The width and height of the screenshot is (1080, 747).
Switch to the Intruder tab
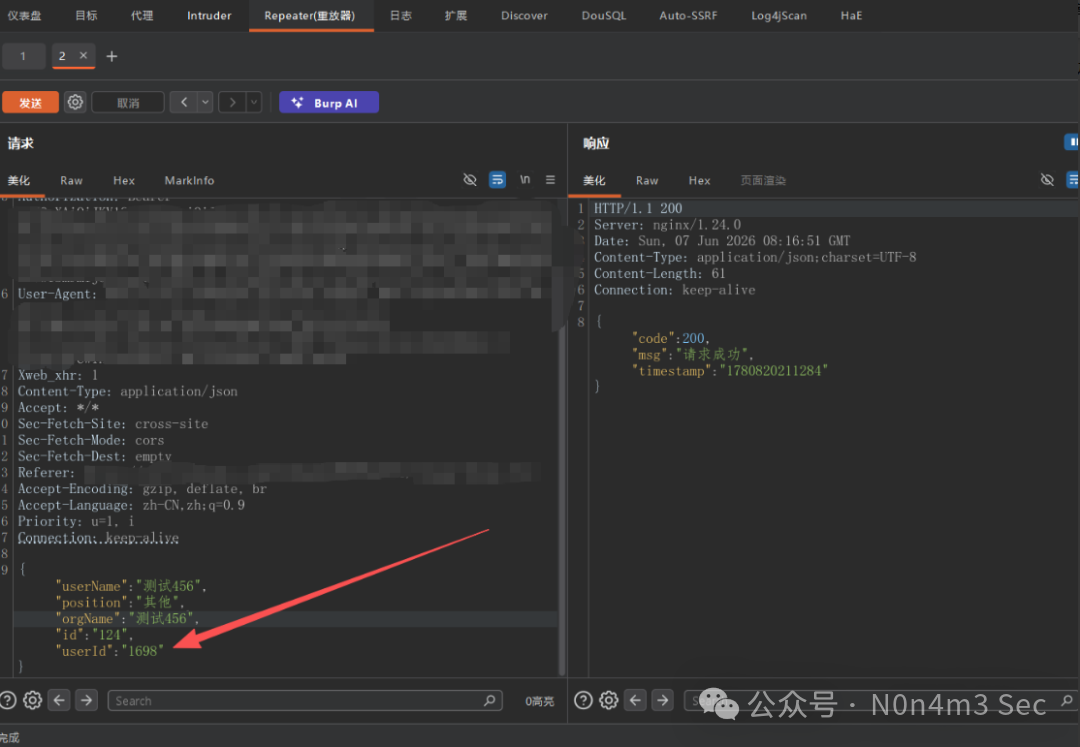[x=209, y=15]
